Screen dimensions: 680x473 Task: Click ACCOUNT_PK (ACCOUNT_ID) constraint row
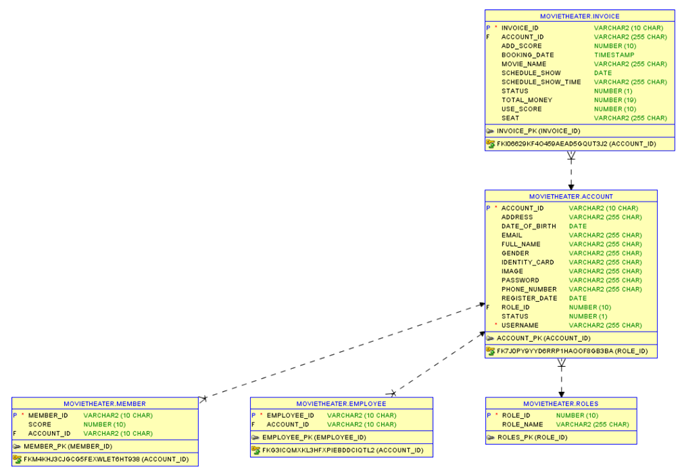click(571, 338)
